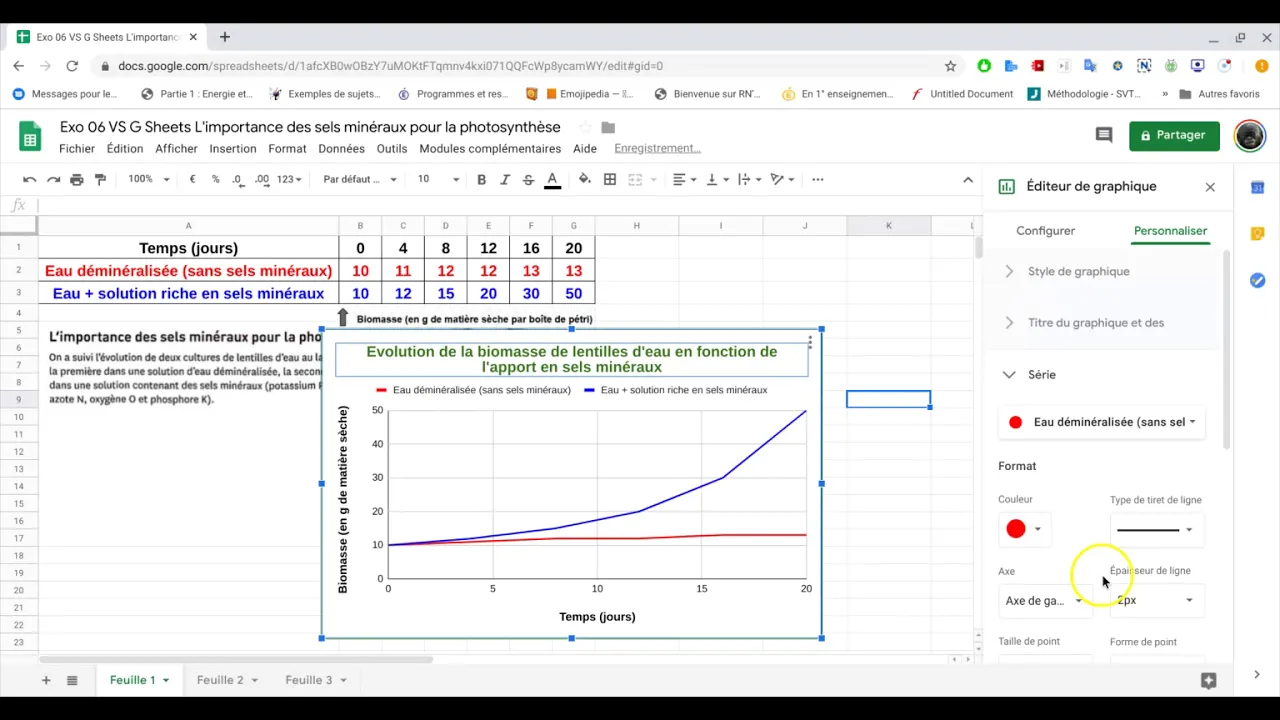The image size is (1280, 720).
Task: Open the Autres favoris bookmarks folder
Action: [x=1219, y=94]
